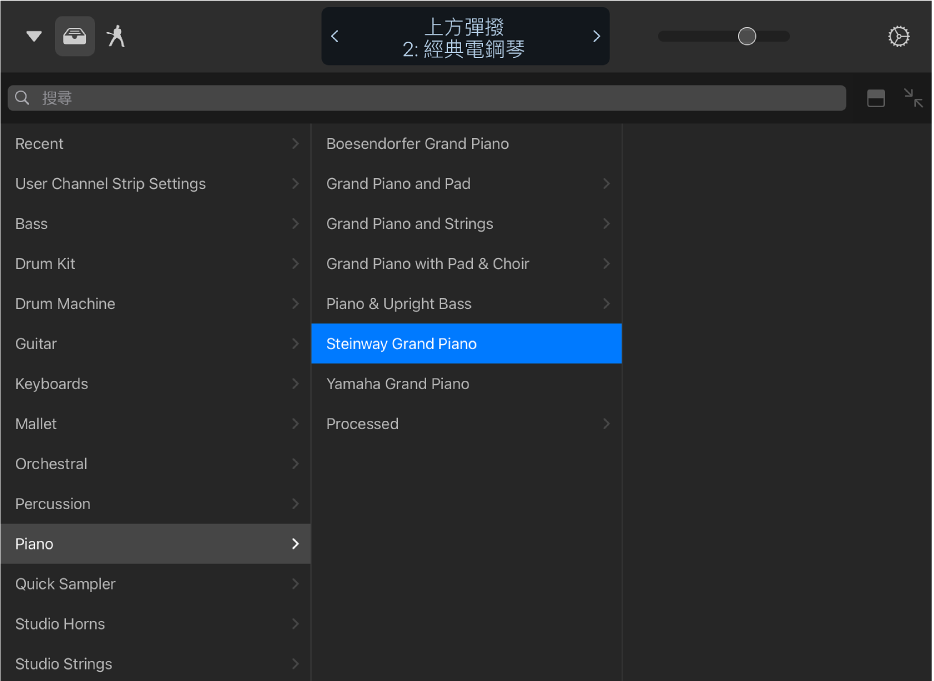
Task: Open the performer figure icon
Action: [x=116, y=36]
